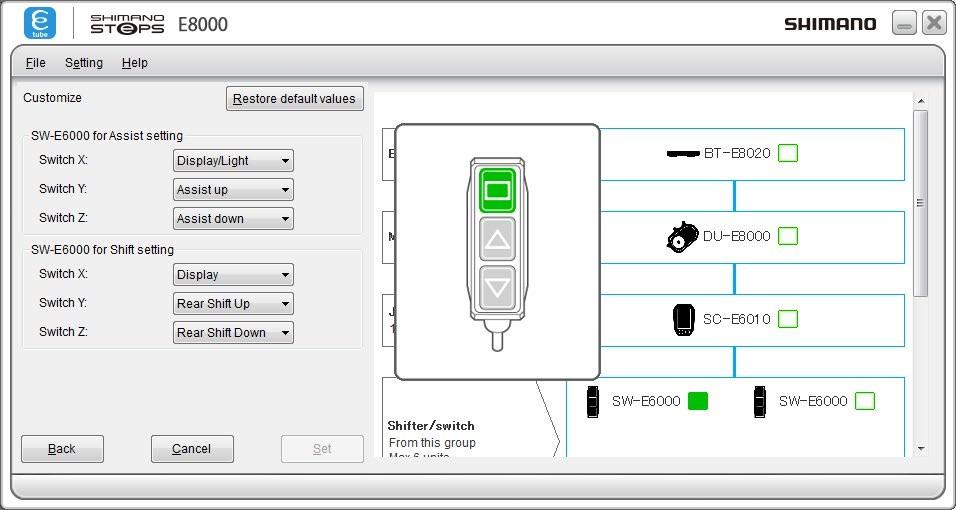Toggle BT-E8020 selection checkbox
The height and width of the screenshot is (510, 956).
click(788, 153)
